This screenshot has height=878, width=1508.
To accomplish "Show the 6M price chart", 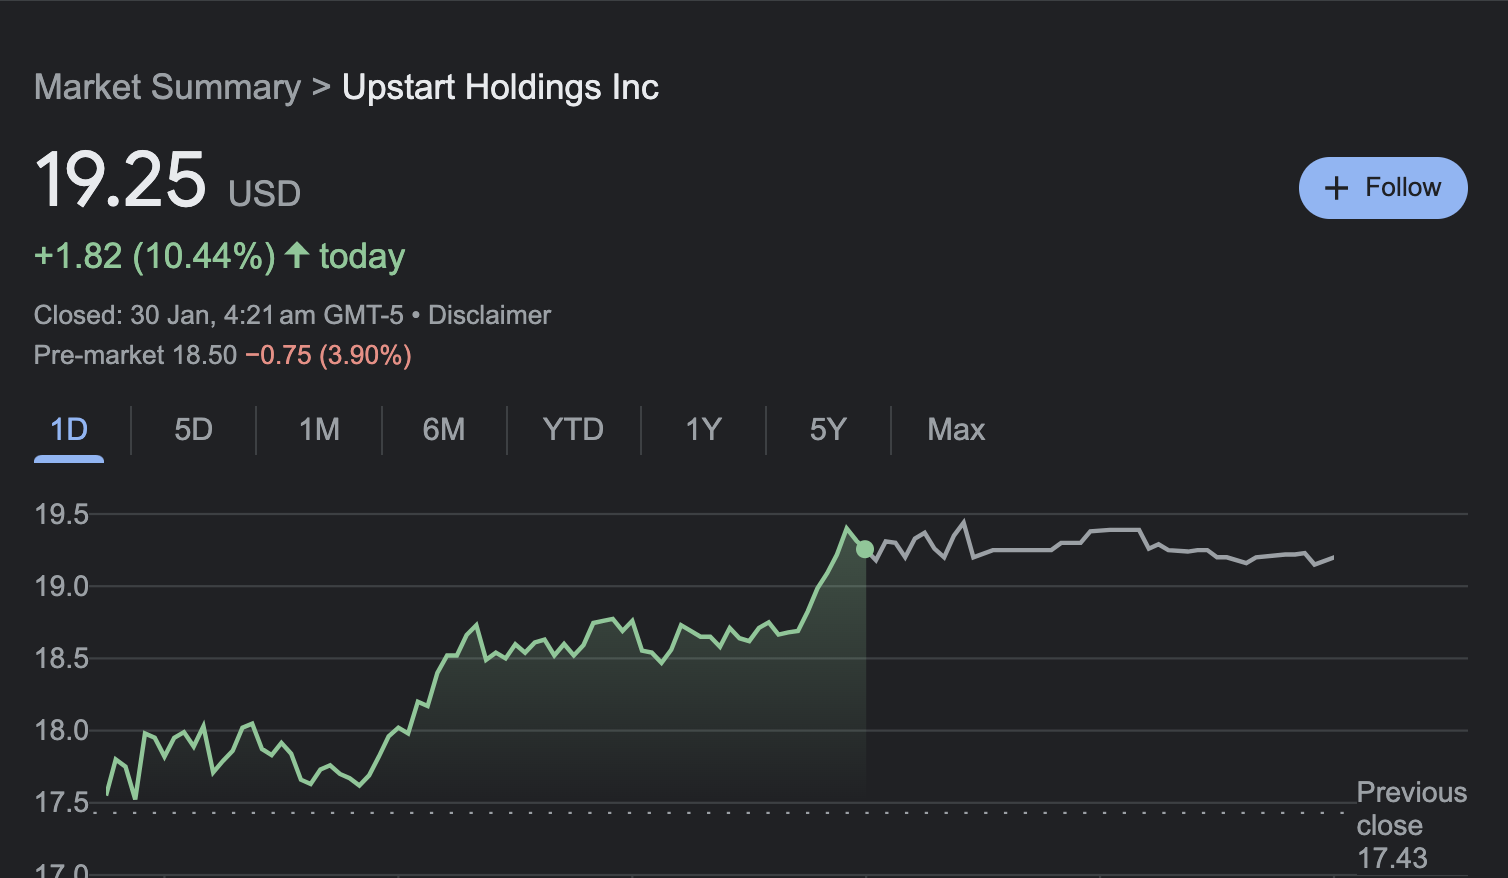I will tap(444, 430).
